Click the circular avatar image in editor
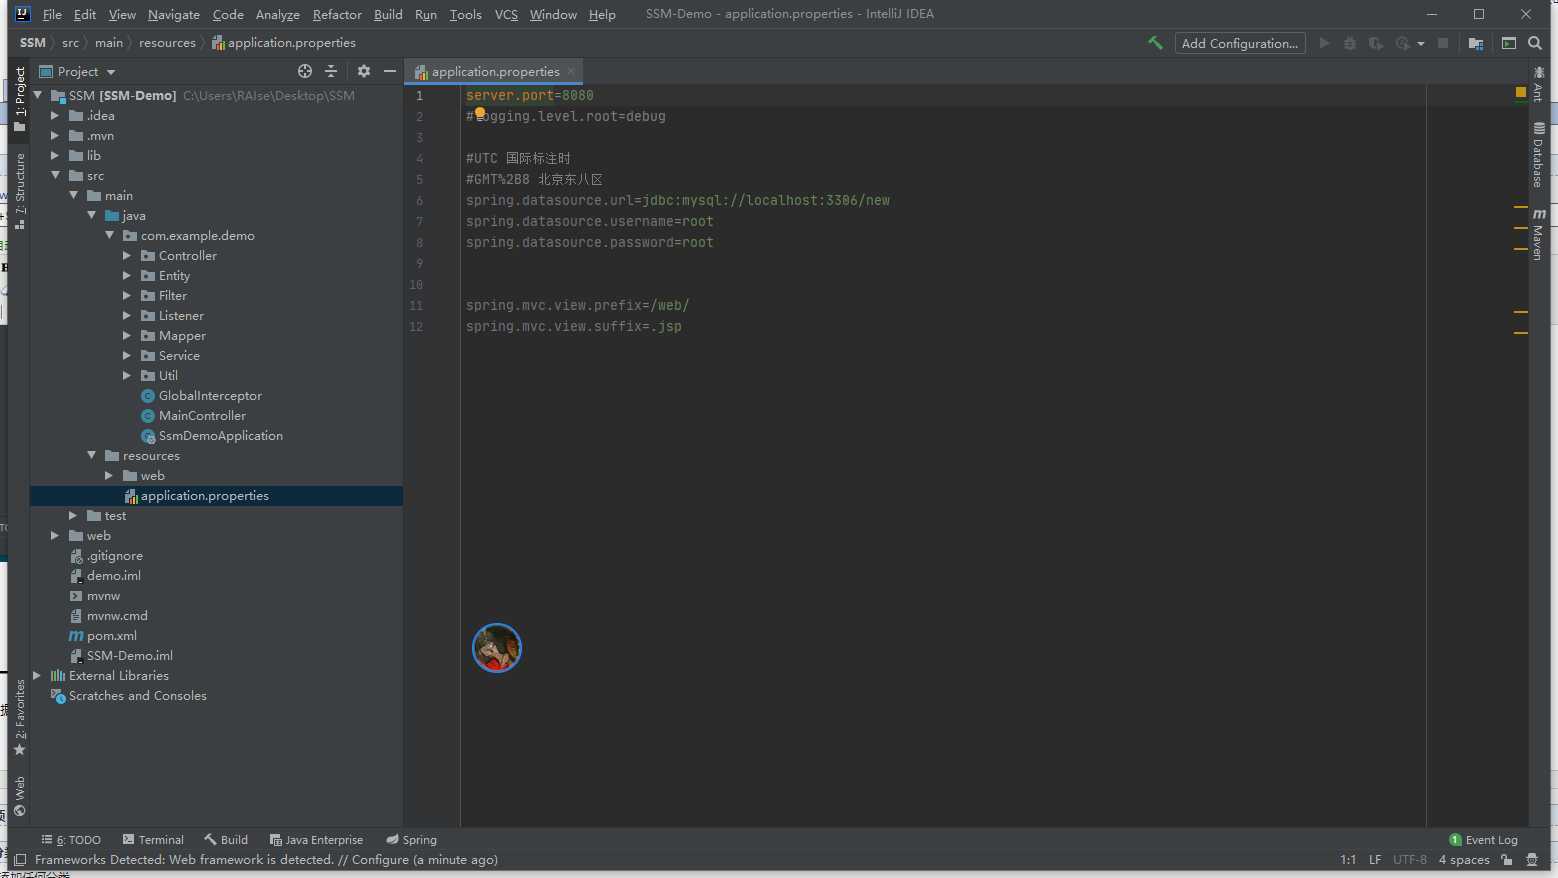 click(497, 648)
